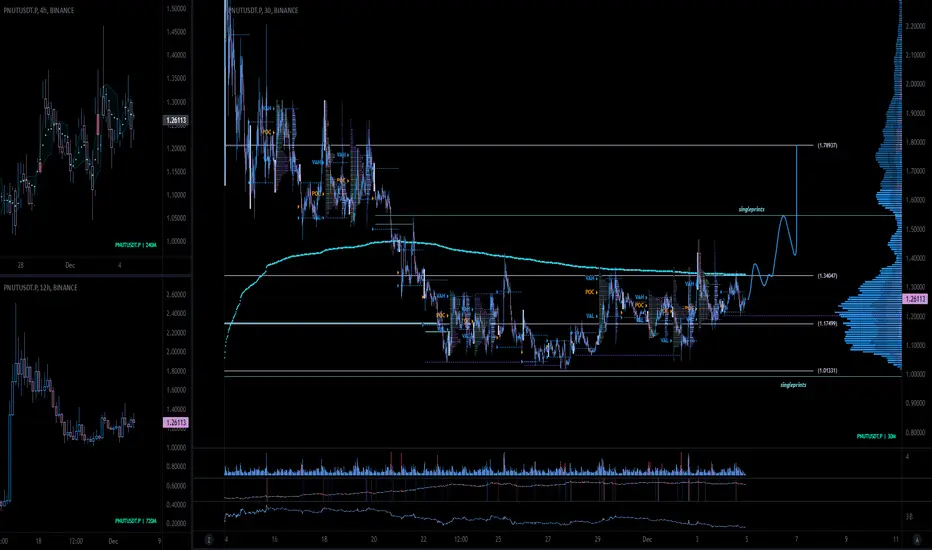The width and height of the screenshot is (932, 550).
Task: Select the PNUTUSDT.P 12h BINANCE chart title
Action: (x=40, y=287)
